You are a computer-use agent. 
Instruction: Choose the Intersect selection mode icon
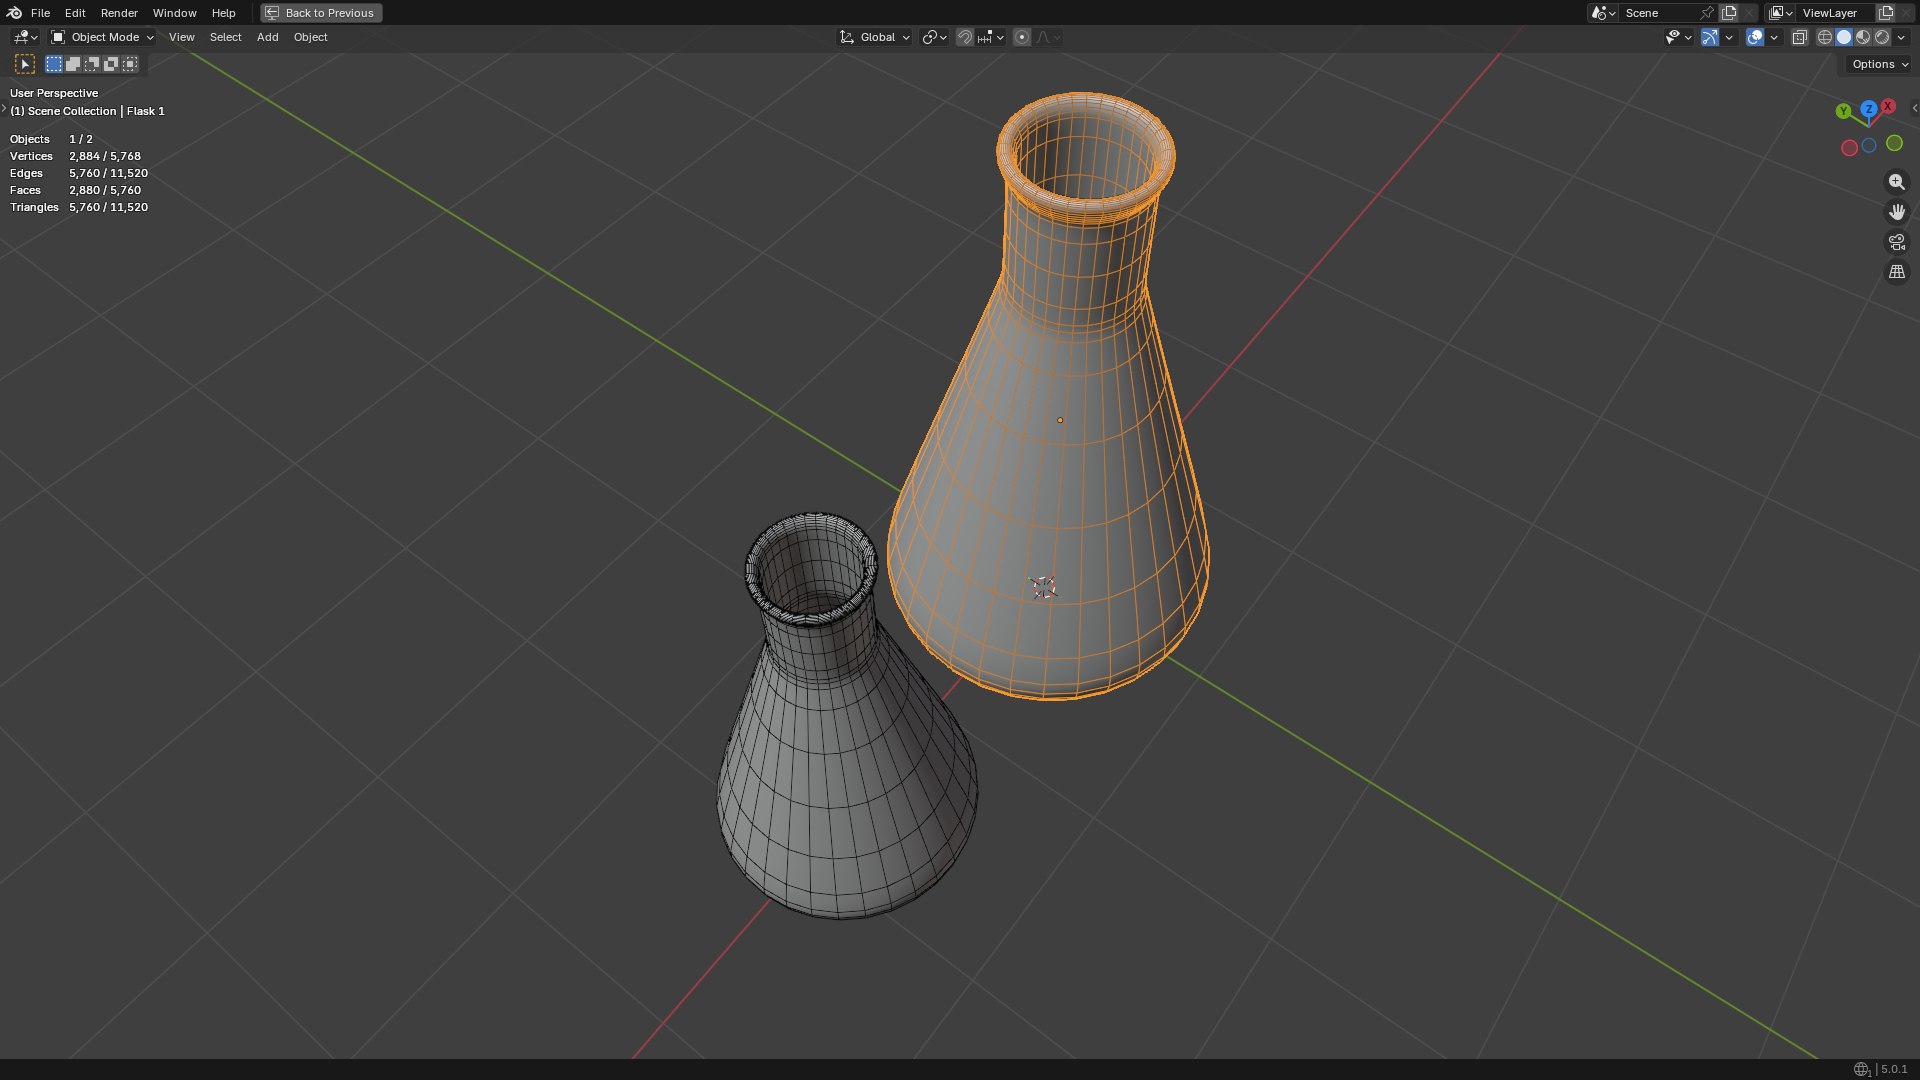coord(130,64)
